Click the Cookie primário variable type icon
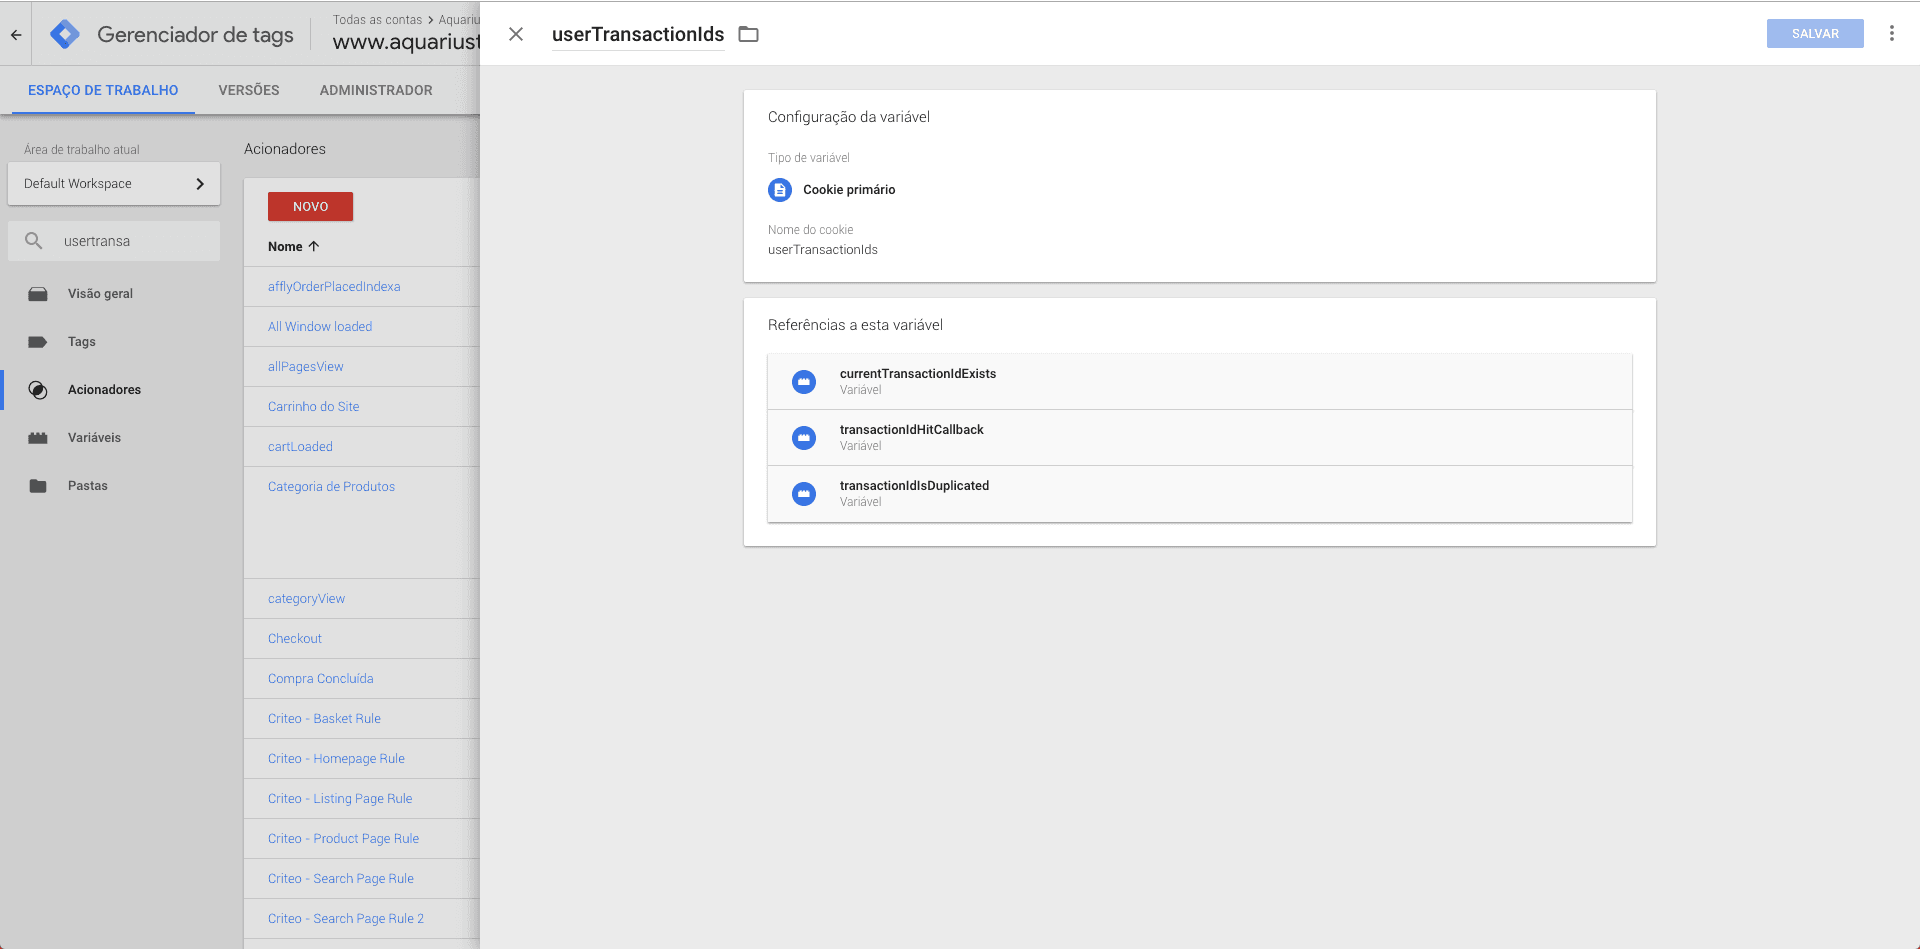1920x949 pixels. (x=780, y=190)
